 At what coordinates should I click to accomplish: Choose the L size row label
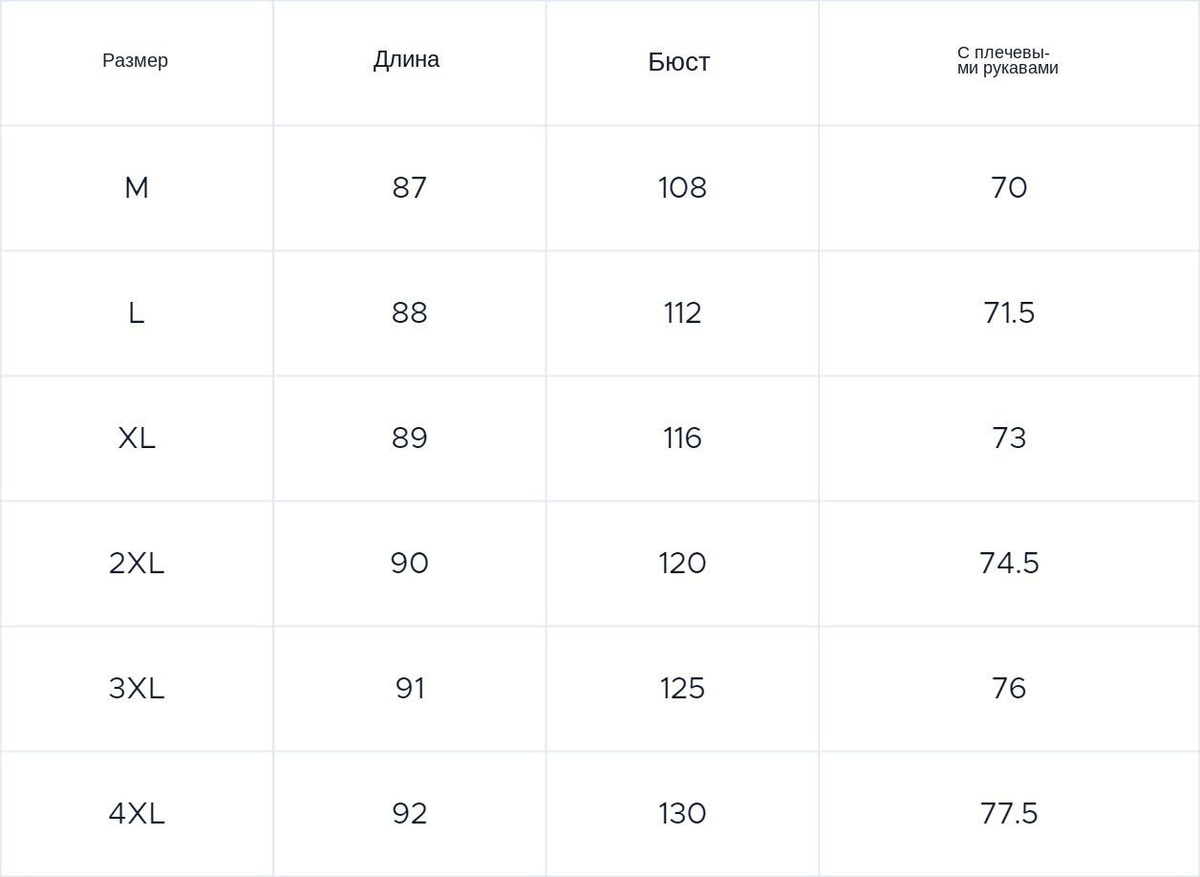136,313
